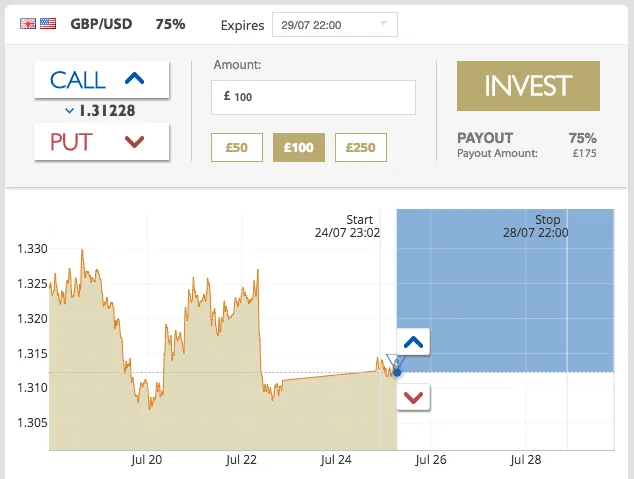
Task: Click the US flag icon
Action: [47, 24]
